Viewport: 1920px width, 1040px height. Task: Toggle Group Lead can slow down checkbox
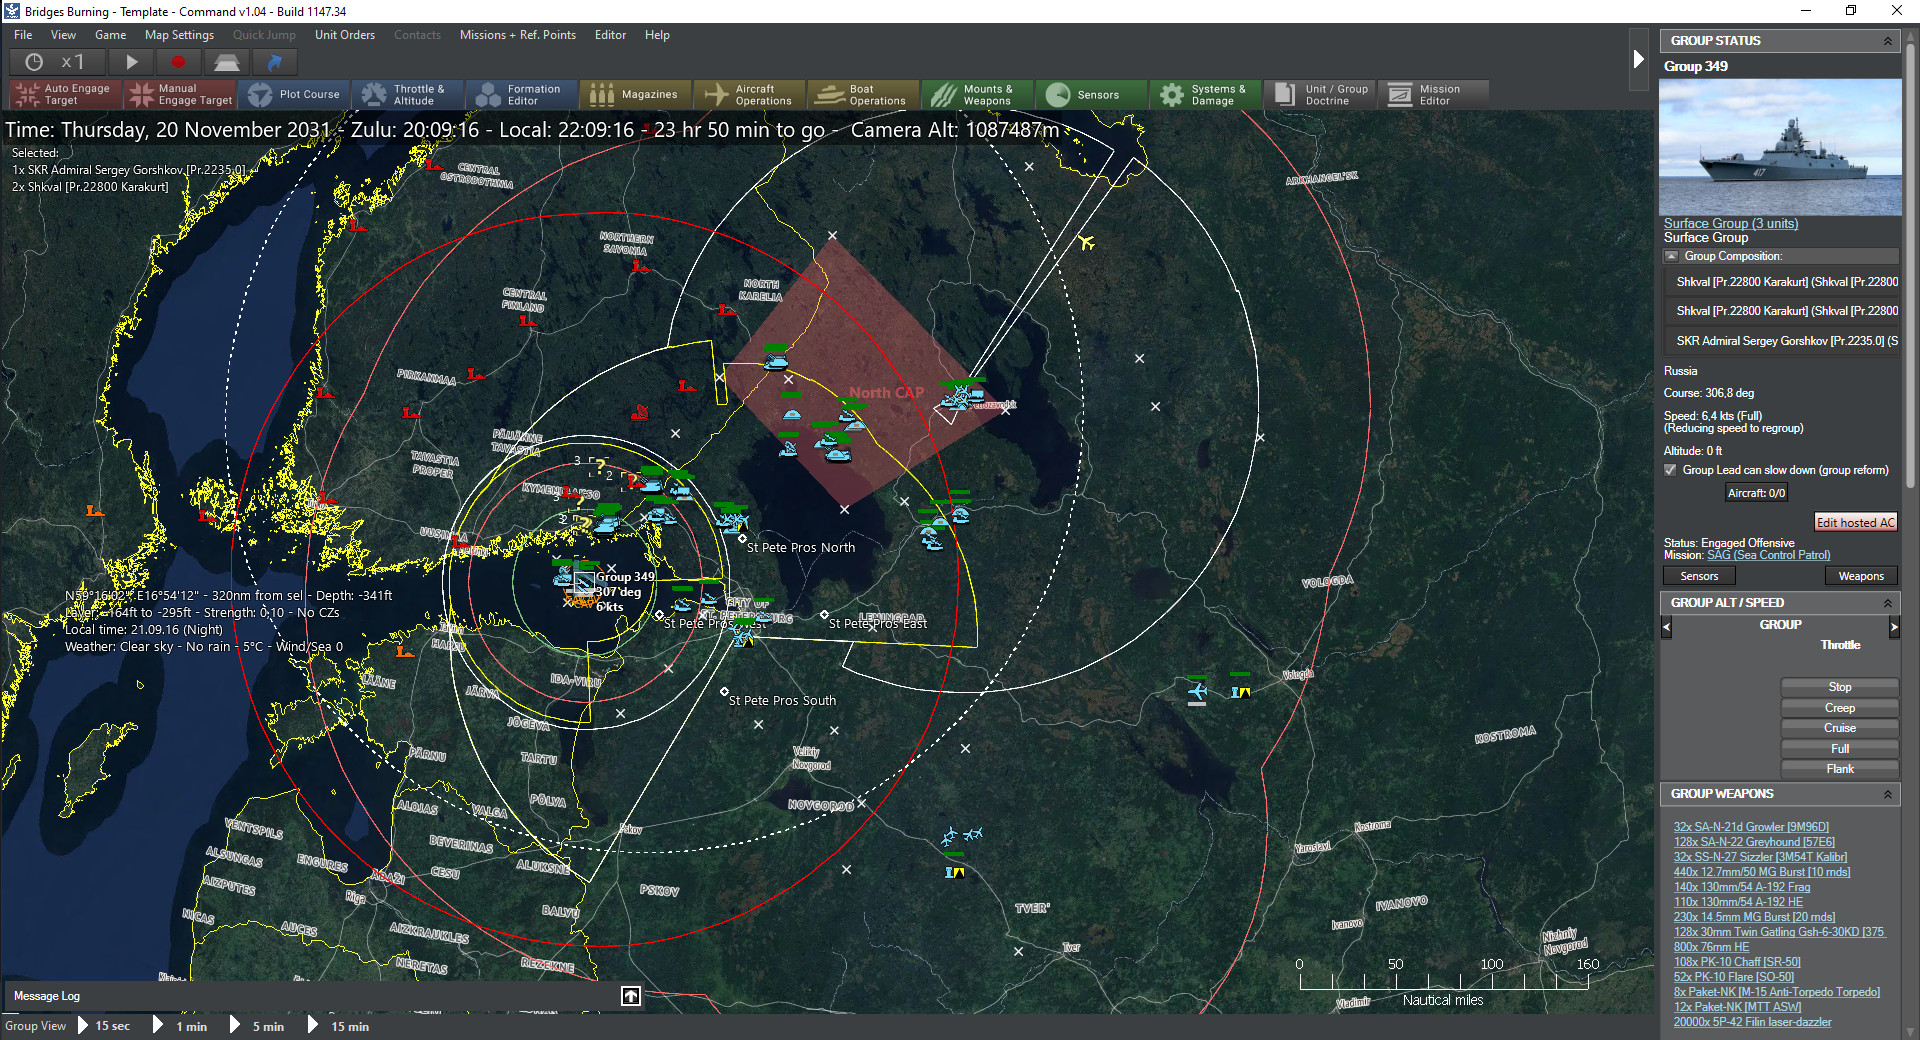coord(1670,470)
